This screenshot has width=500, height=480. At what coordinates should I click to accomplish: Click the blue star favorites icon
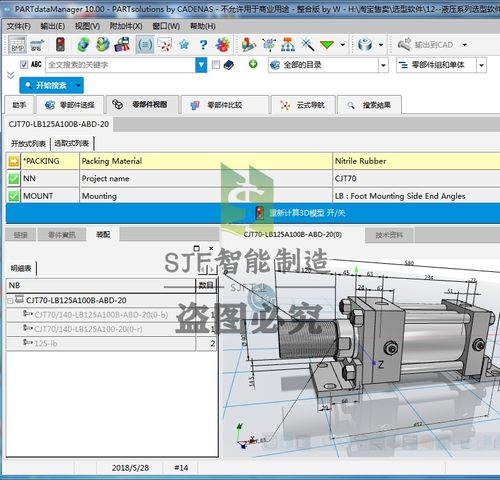click(184, 44)
